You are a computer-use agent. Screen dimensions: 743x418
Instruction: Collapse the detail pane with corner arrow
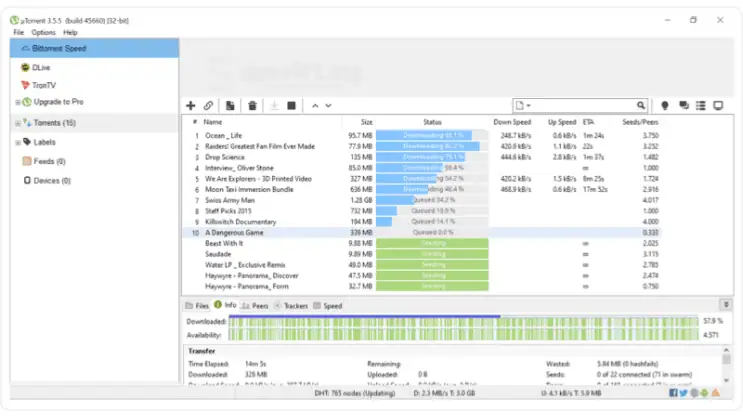(x=725, y=305)
